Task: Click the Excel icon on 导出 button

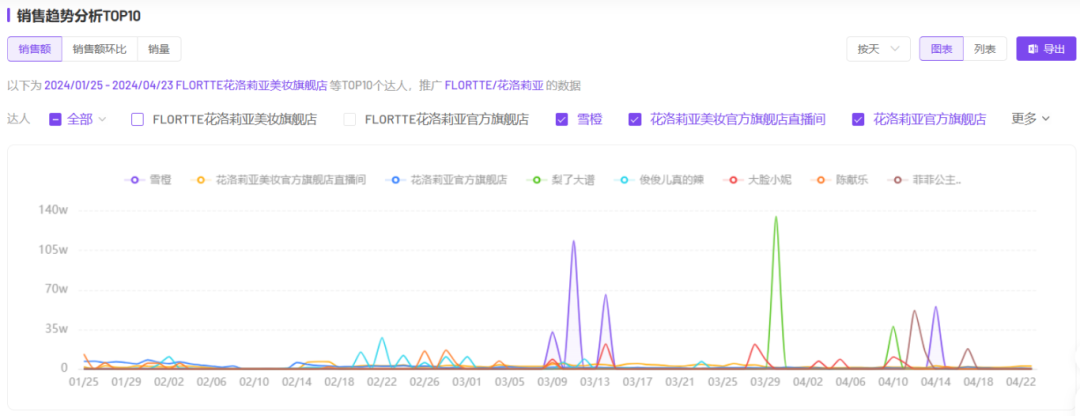Action: (1033, 49)
